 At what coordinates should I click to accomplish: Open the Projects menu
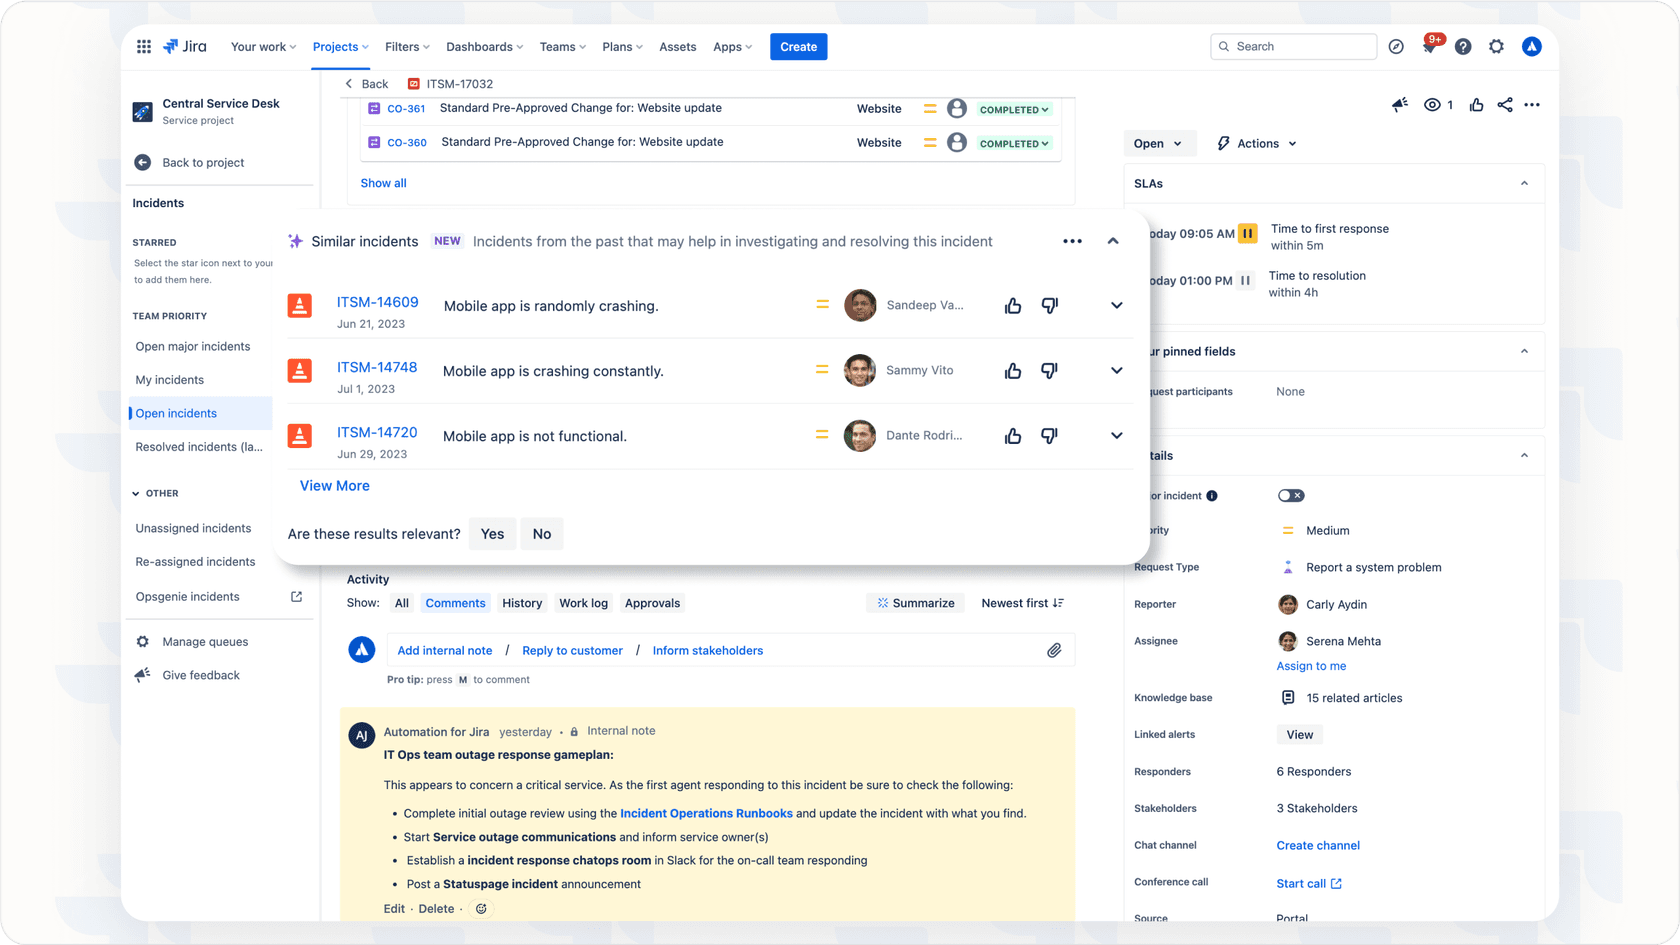[x=339, y=46]
